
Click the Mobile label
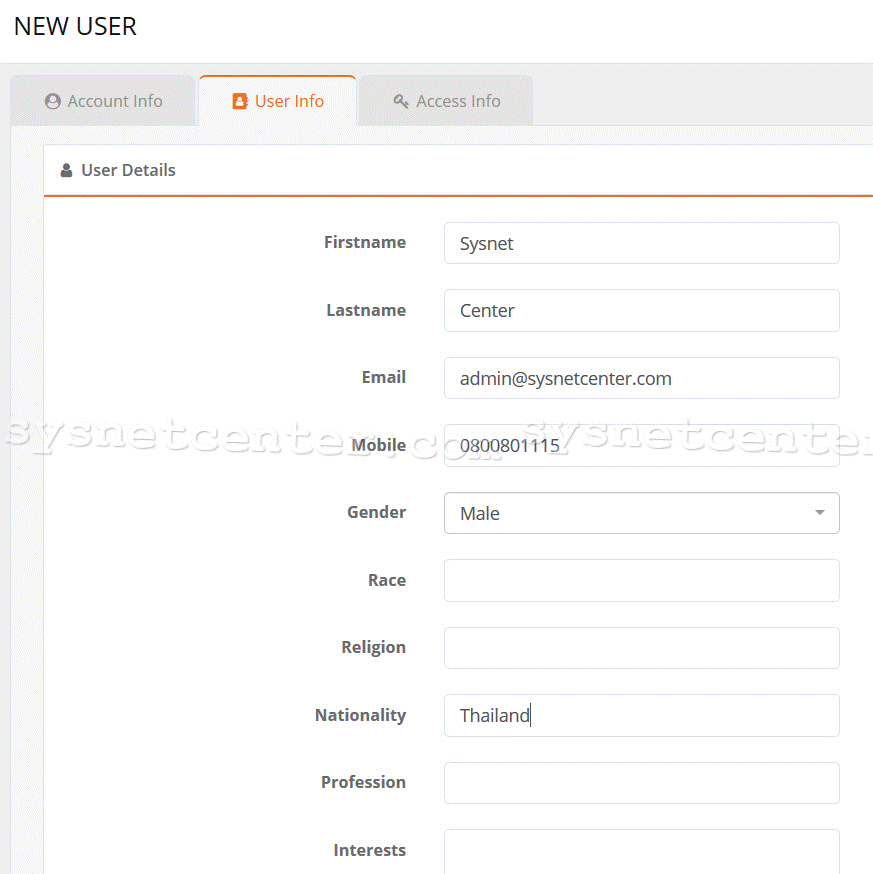379,445
